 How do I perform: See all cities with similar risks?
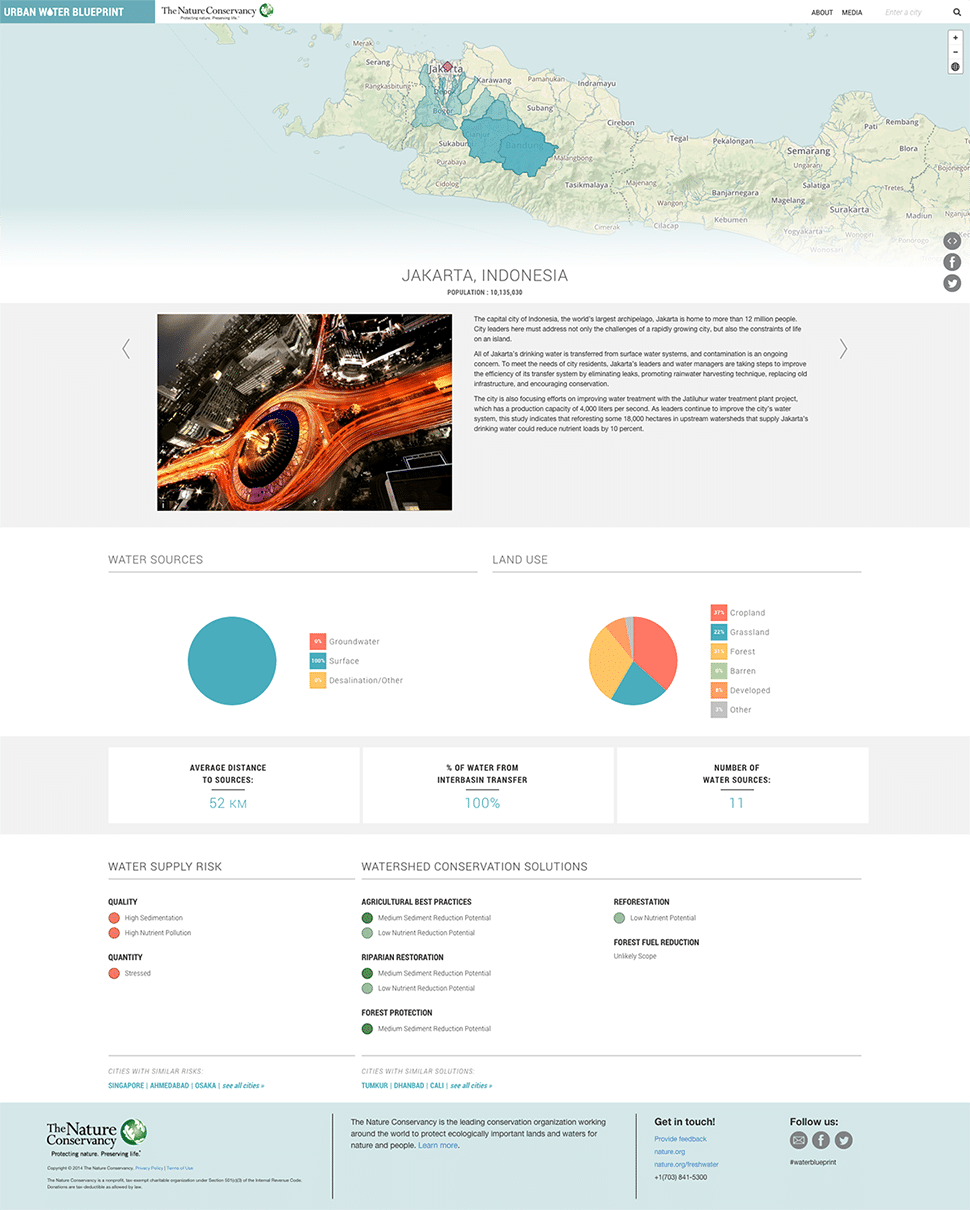click(x=243, y=1085)
